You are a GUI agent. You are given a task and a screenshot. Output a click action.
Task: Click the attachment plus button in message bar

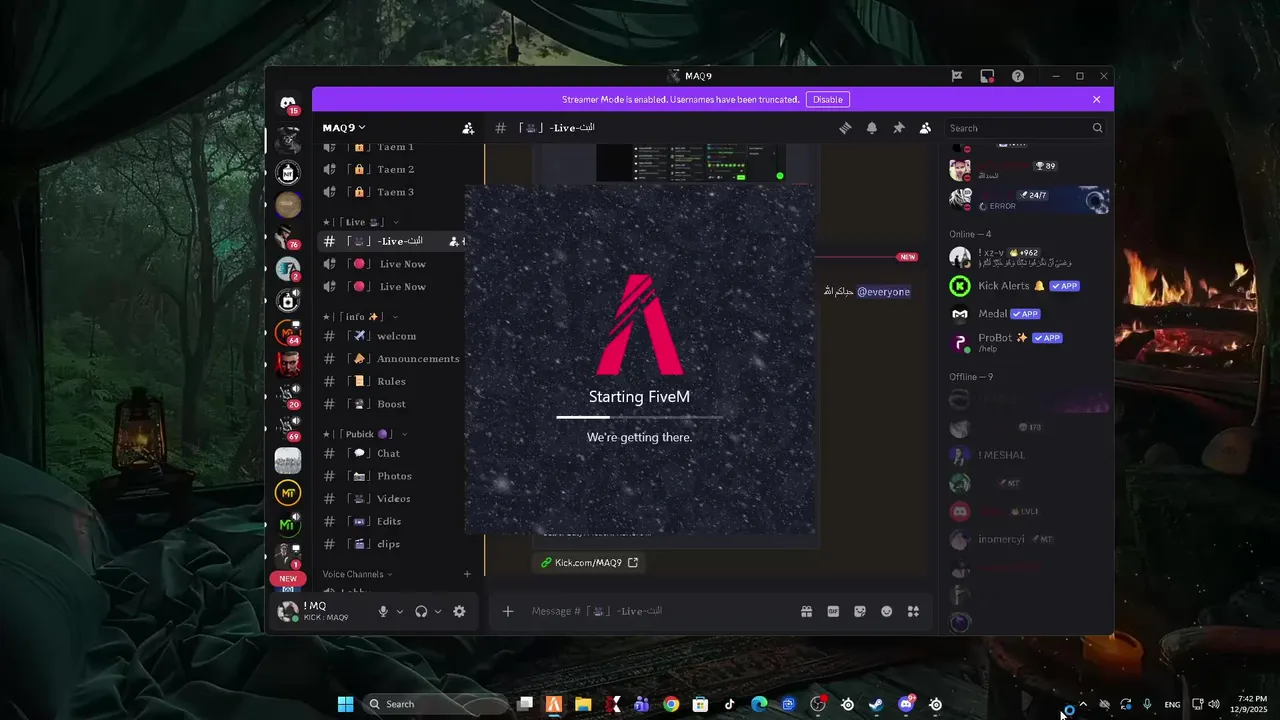point(508,611)
